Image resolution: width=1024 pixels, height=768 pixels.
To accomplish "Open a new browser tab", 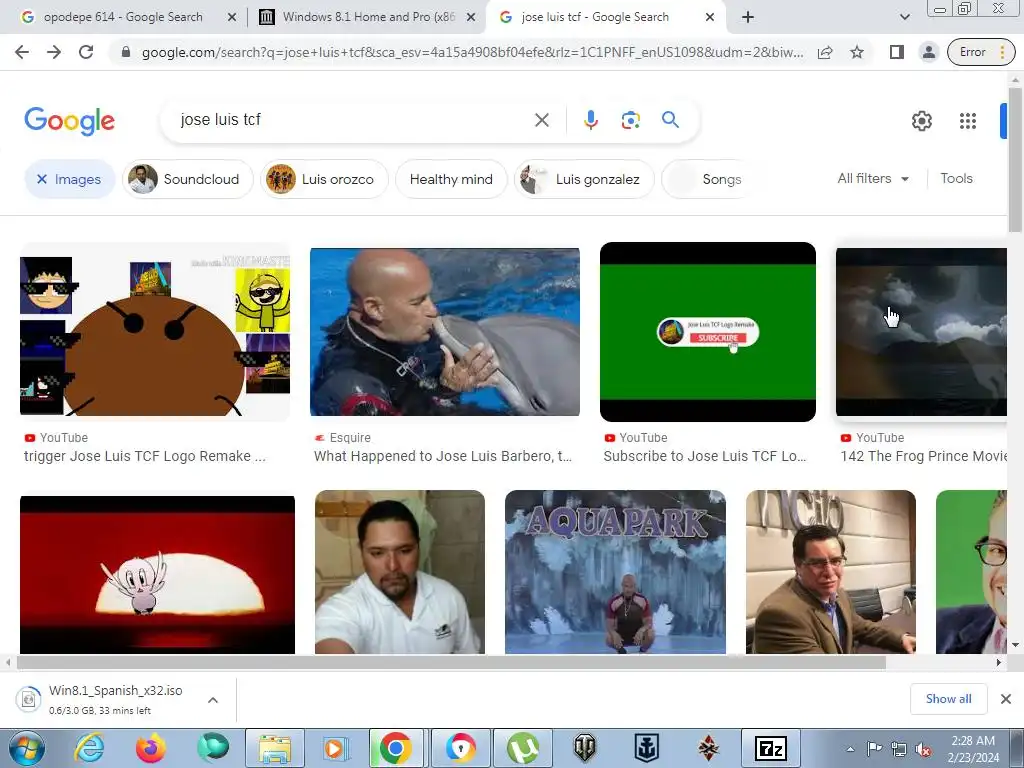I will pos(748,17).
